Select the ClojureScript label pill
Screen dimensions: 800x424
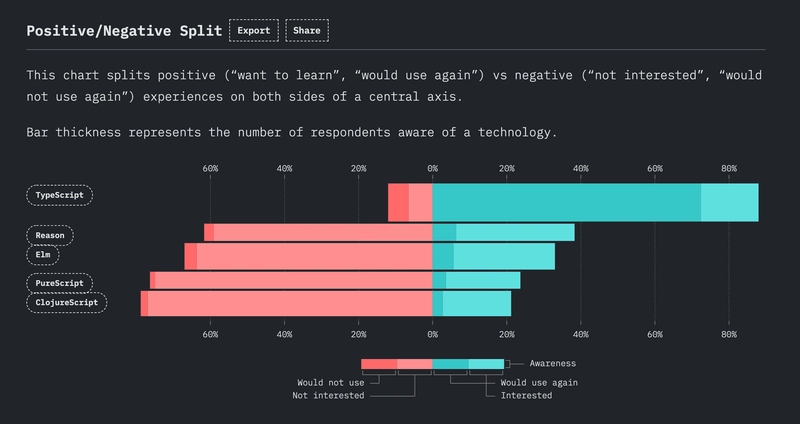(x=67, y=303)
